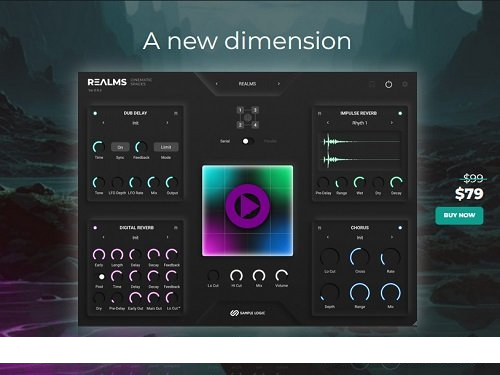Image resolution: width=500 pixels, height=375 pixels.
Task: Select the next Digital Reverb preset
Action: 167,237
